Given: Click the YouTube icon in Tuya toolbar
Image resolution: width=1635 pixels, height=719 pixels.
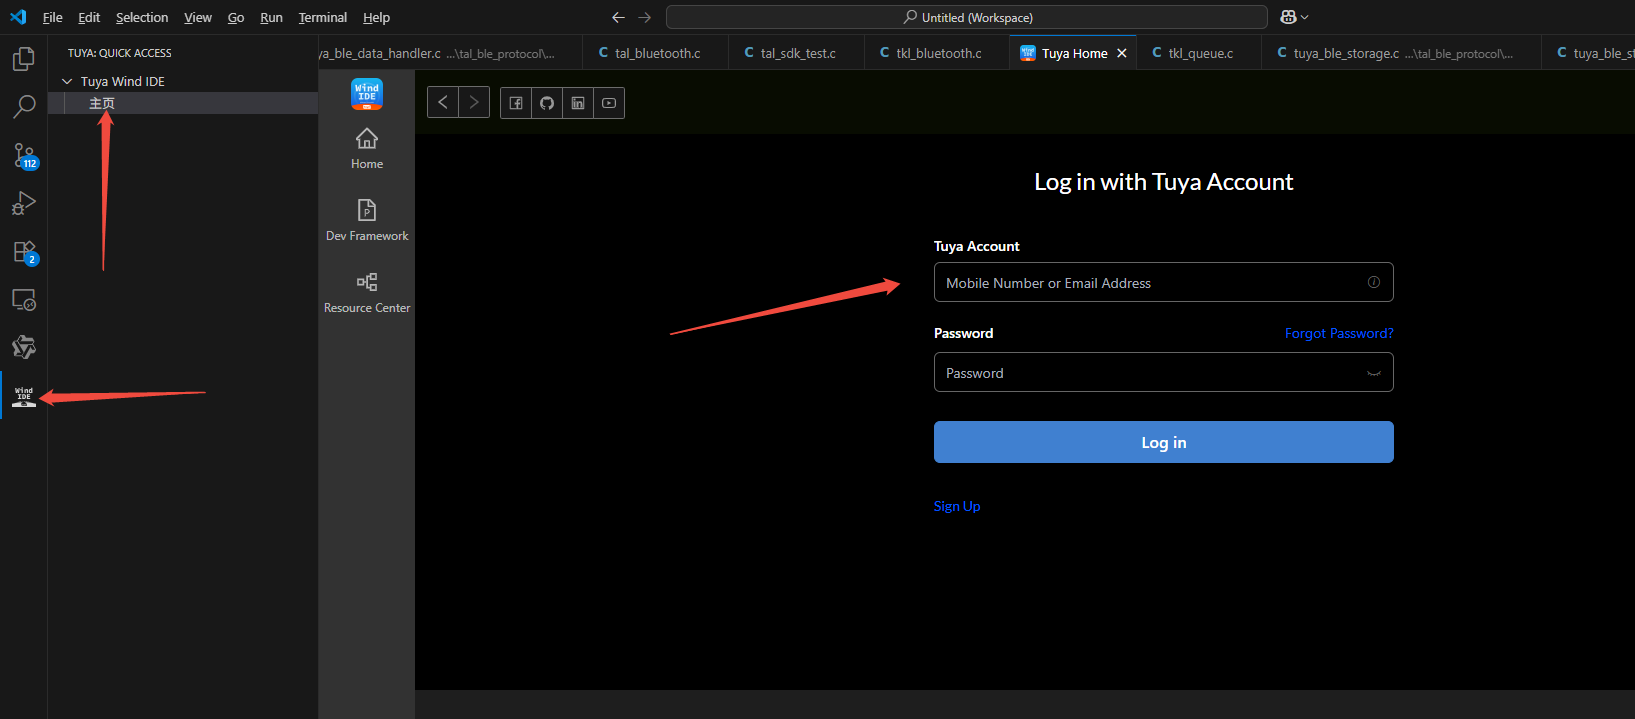Looking at the screenshot, I should point(609,103).
